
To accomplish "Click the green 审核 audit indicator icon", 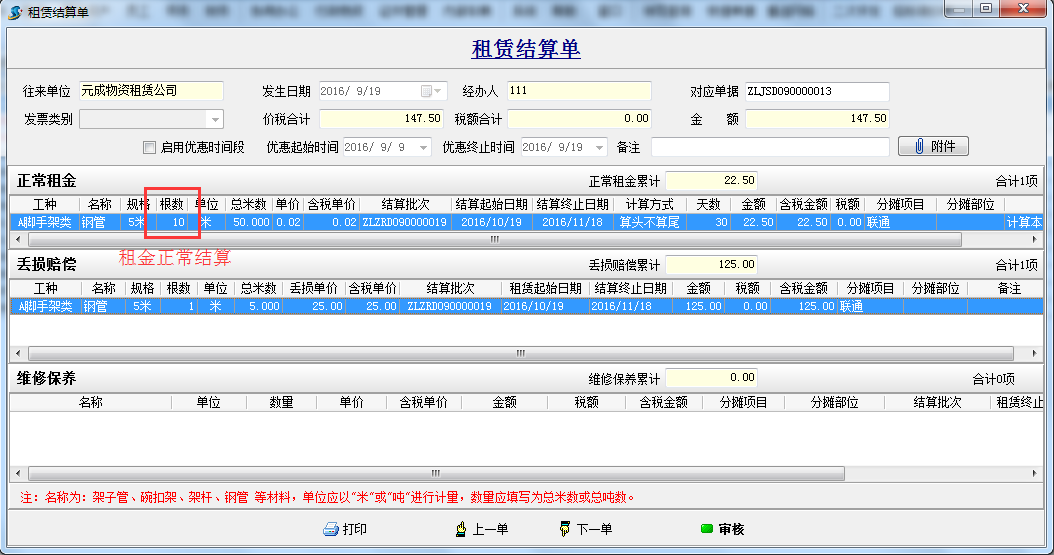I will point(706,529).
